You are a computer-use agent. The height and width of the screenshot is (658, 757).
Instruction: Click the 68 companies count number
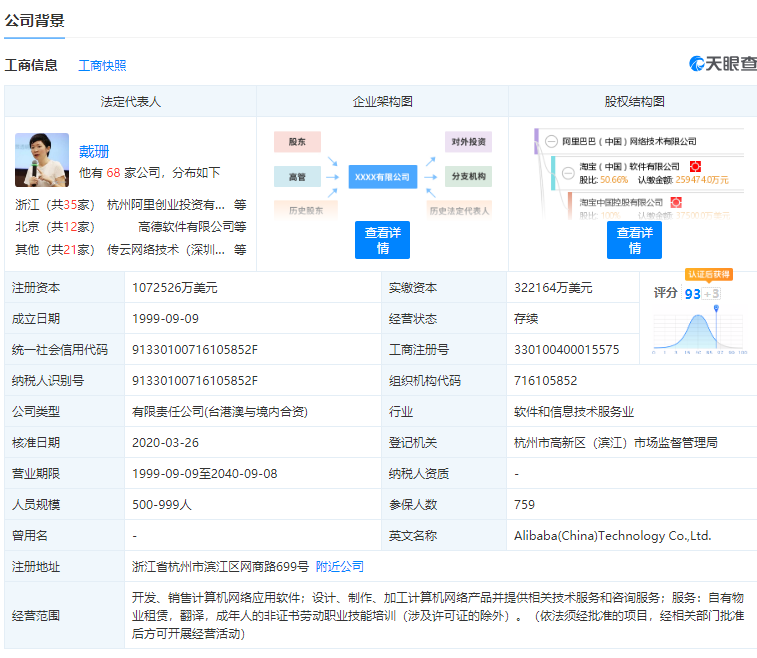[113, 173]
